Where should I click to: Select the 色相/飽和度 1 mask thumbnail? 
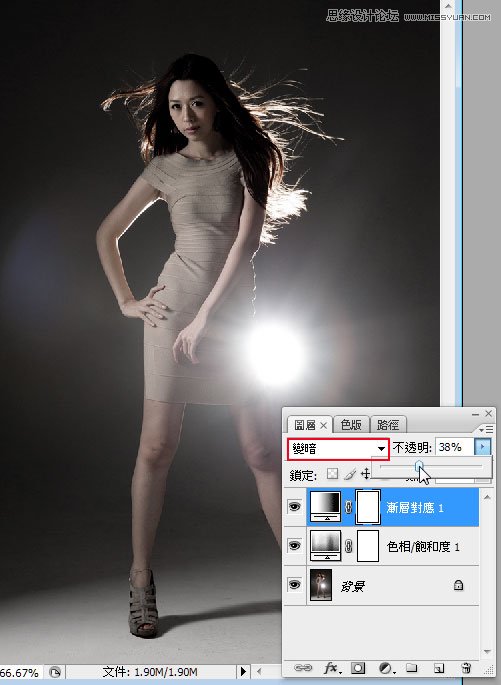click(368, 546)
